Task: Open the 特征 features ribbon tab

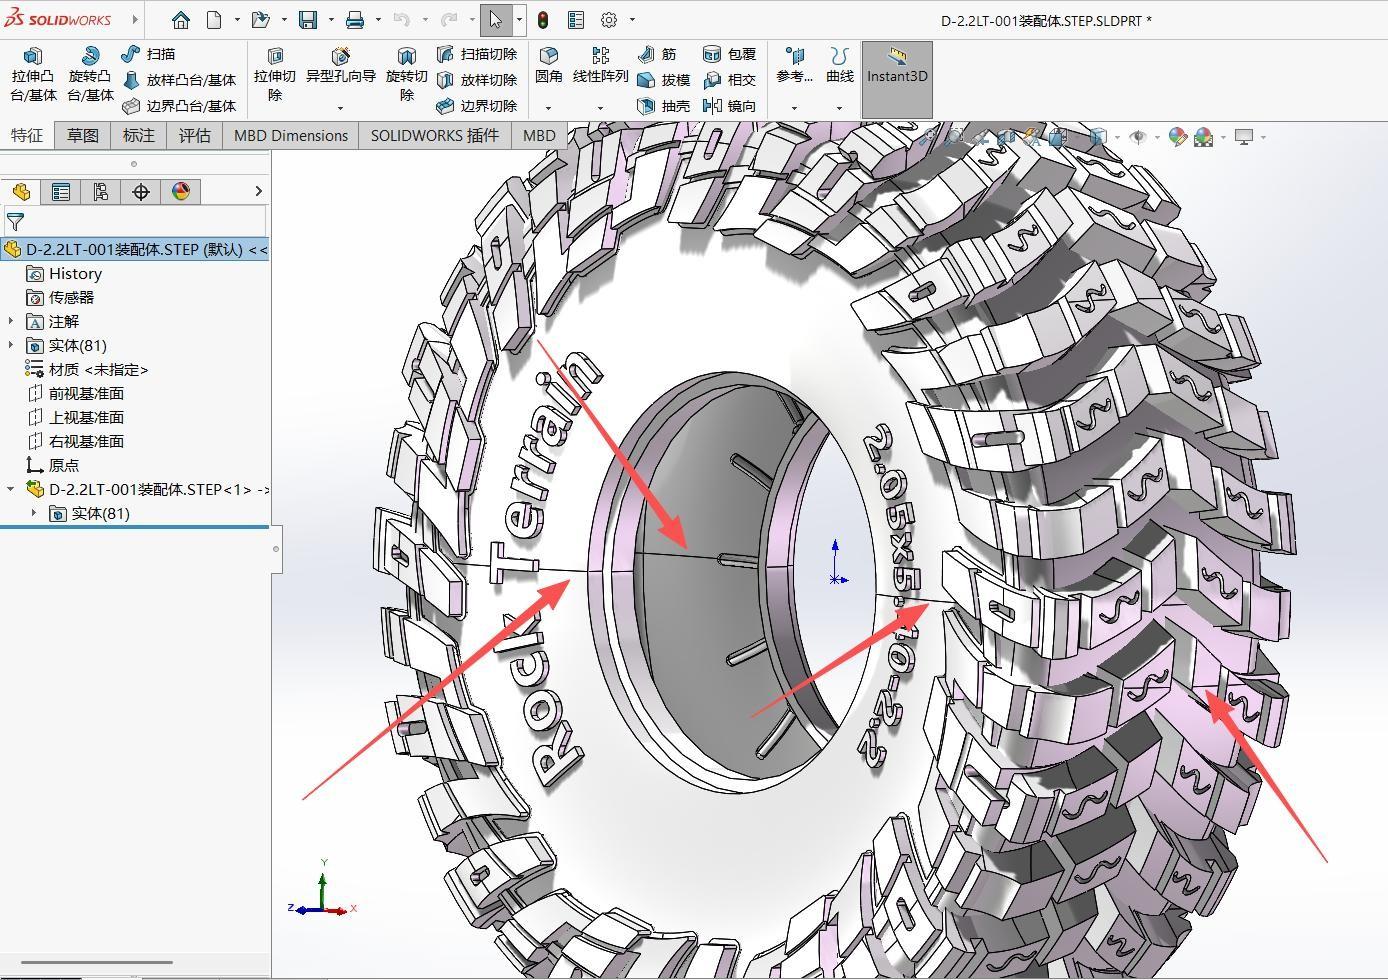Action: [x=27, y=136]
